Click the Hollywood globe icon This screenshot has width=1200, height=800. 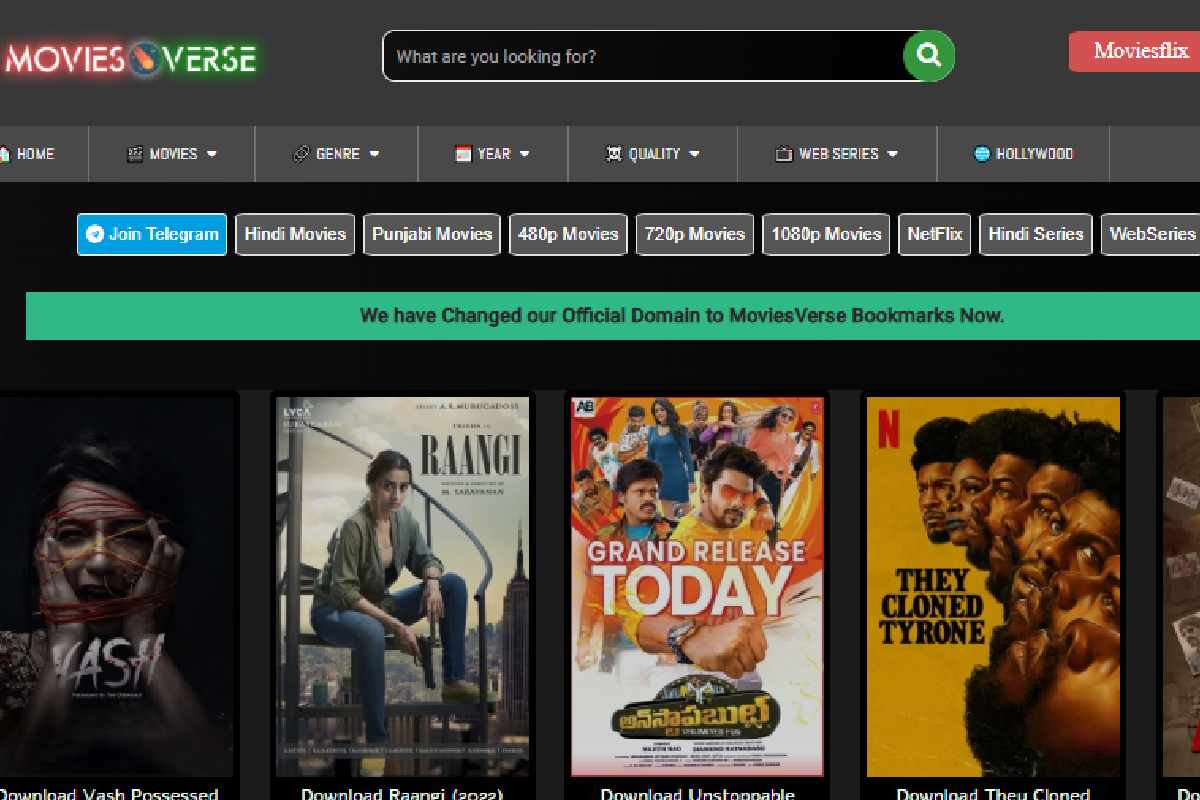tap(982, 154)
